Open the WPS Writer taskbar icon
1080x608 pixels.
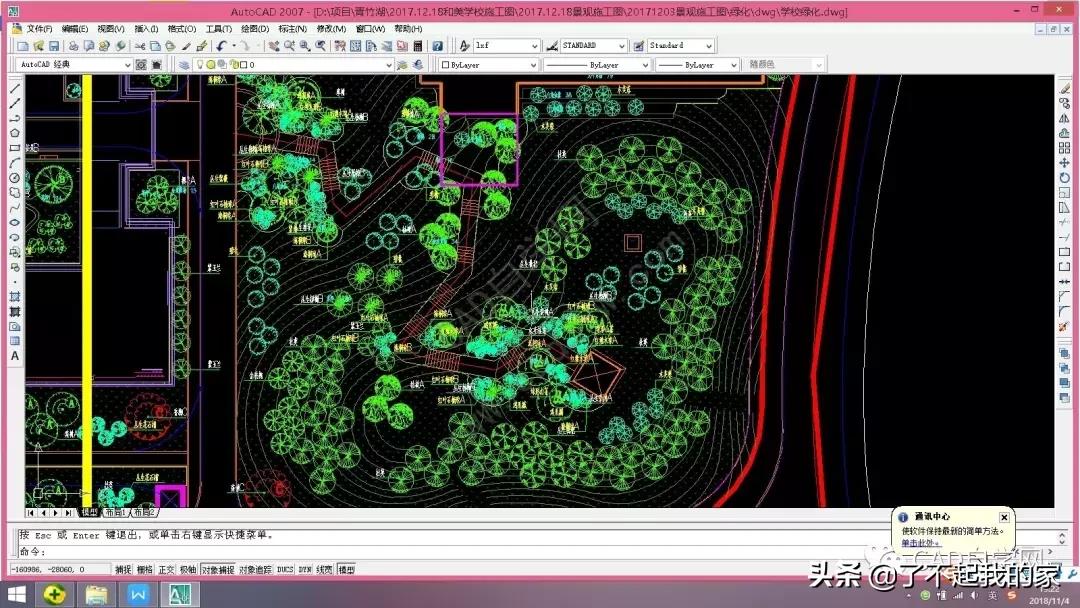(138, 594)
